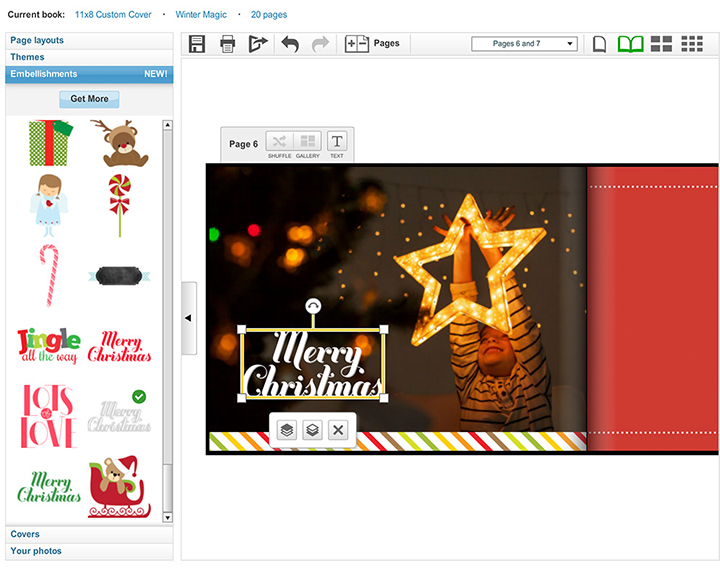The height and width of the screenshot is (576, 720).
Task: Bring the selected embellishment forward
Action: tap(287, 430)
